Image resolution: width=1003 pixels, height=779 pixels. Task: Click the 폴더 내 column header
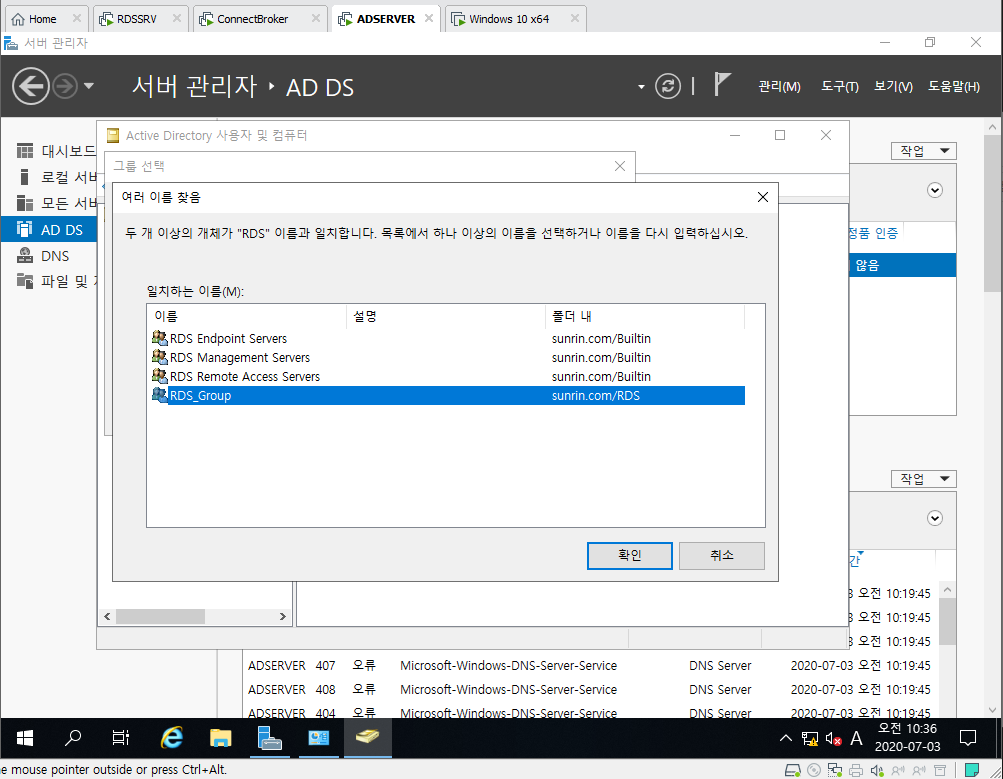click(645, 317)
